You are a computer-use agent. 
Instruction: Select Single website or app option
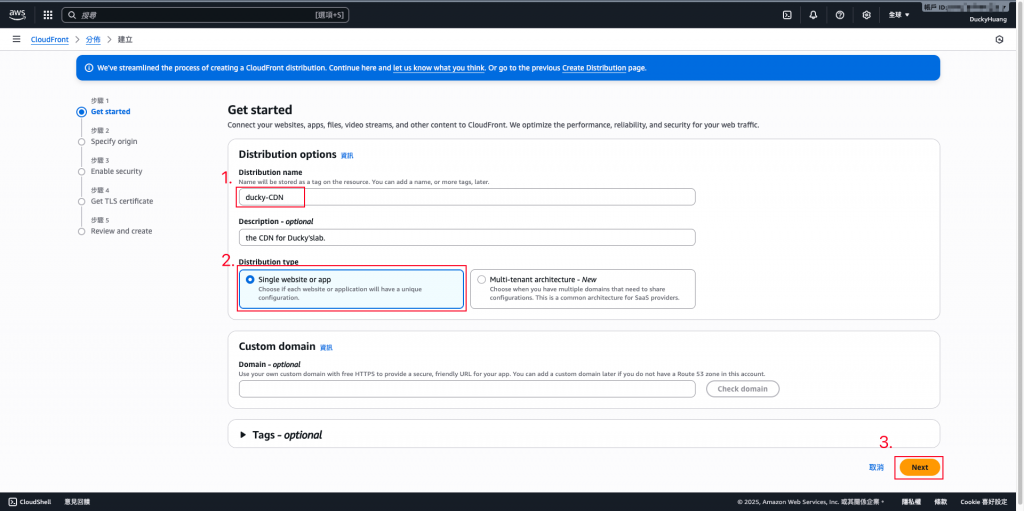pos(351,288)
